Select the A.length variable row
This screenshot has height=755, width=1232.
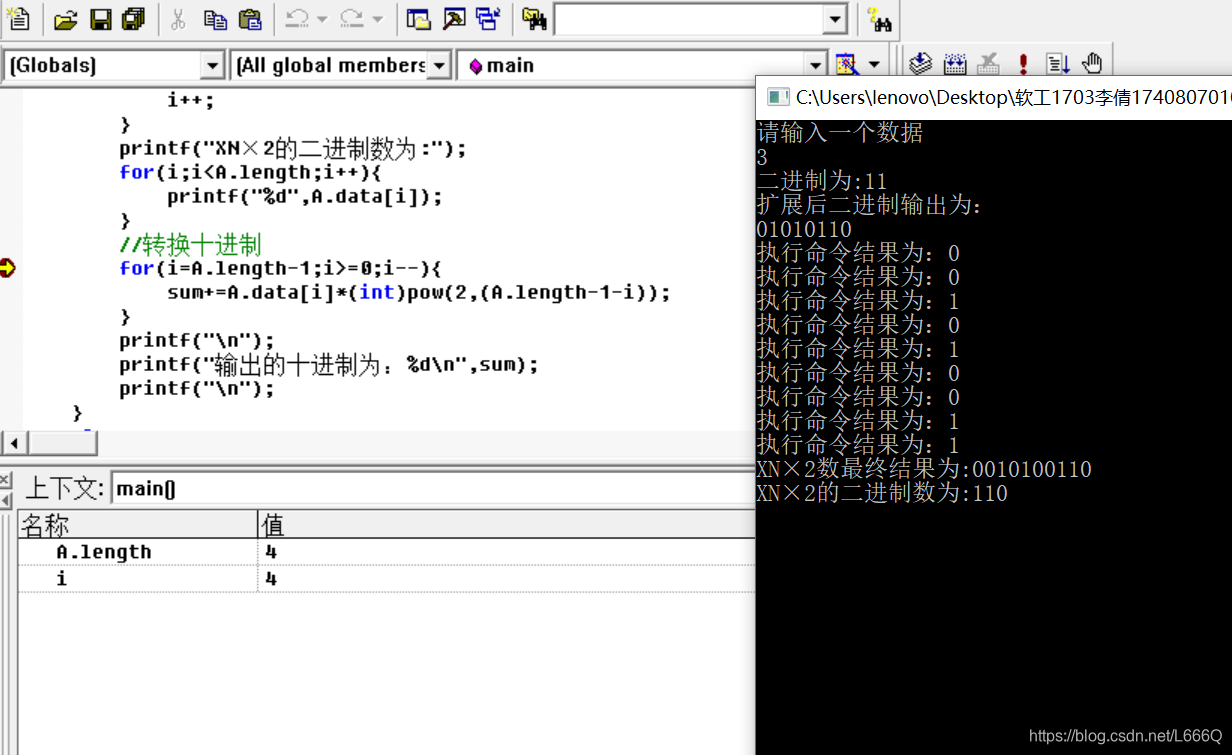[386, 552]
